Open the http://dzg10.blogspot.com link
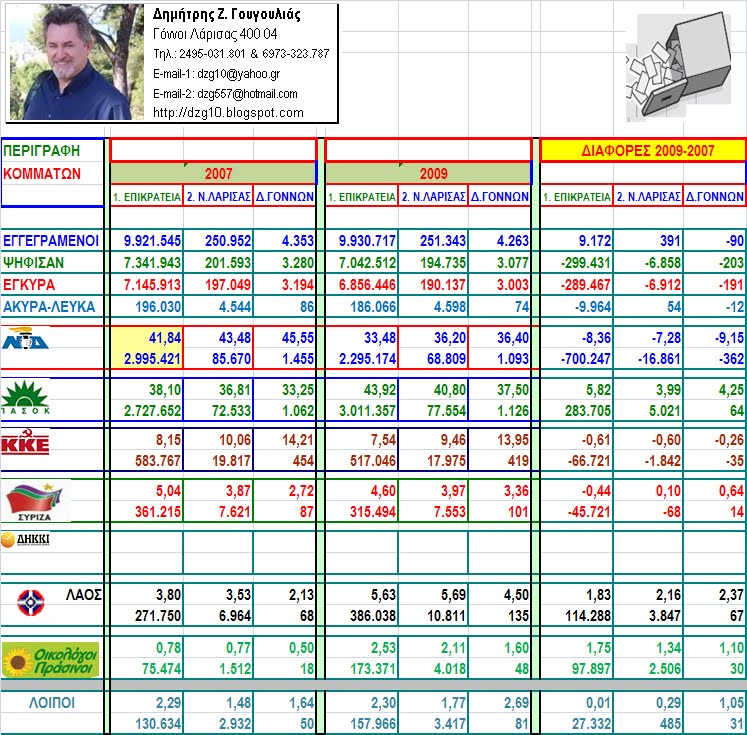Screen dimensions: 747x735 point(228,113)
